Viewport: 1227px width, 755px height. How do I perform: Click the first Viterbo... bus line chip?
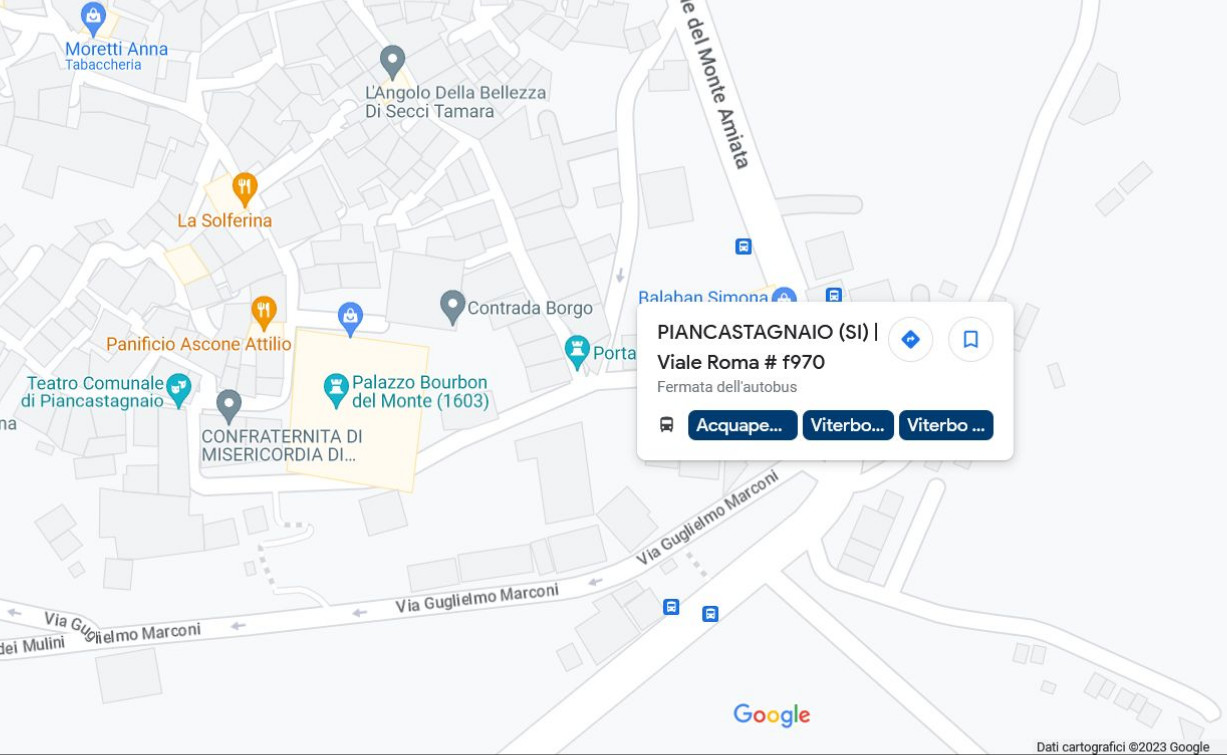848,425
